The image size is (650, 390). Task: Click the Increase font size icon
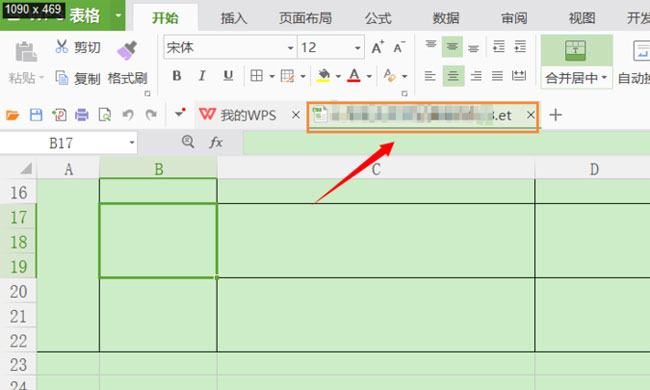377,47
